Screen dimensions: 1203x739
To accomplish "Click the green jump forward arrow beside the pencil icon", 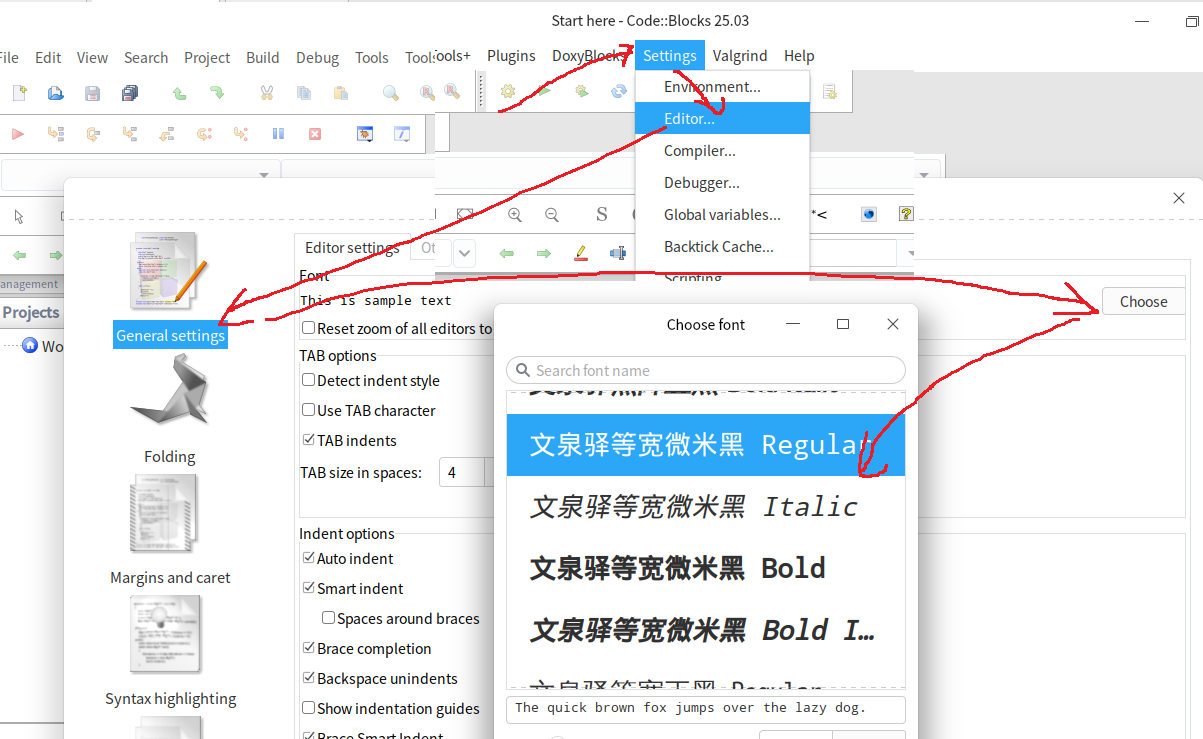I will [x=543, y=253].
